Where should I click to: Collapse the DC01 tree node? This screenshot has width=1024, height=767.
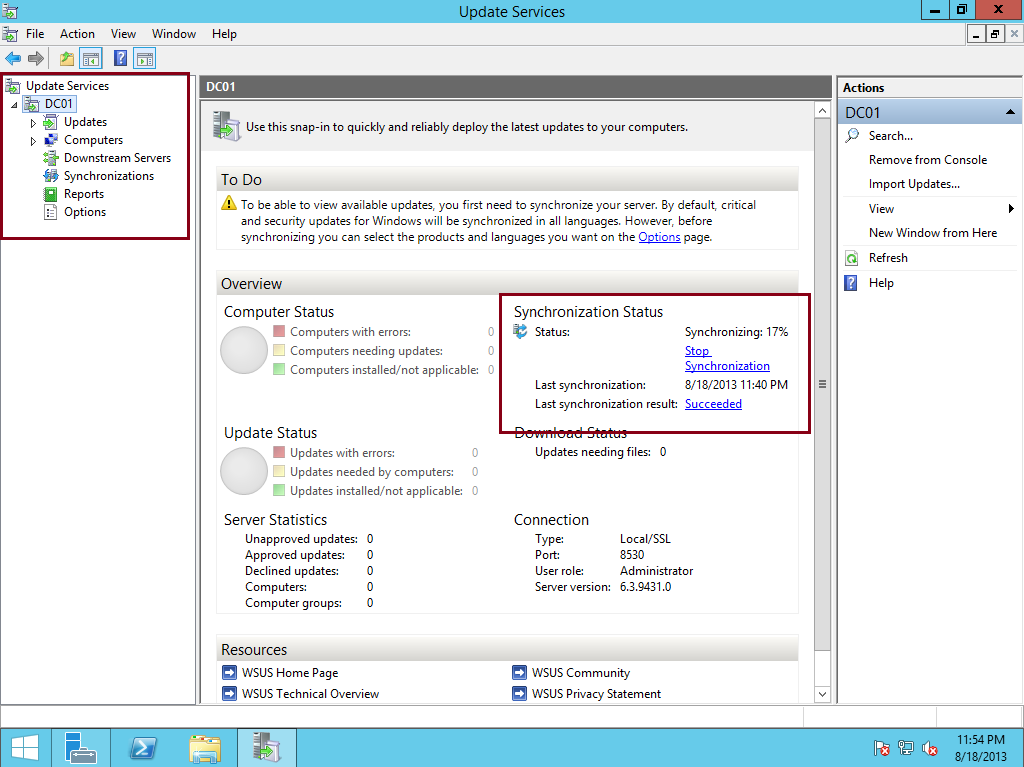pos(14,105)
